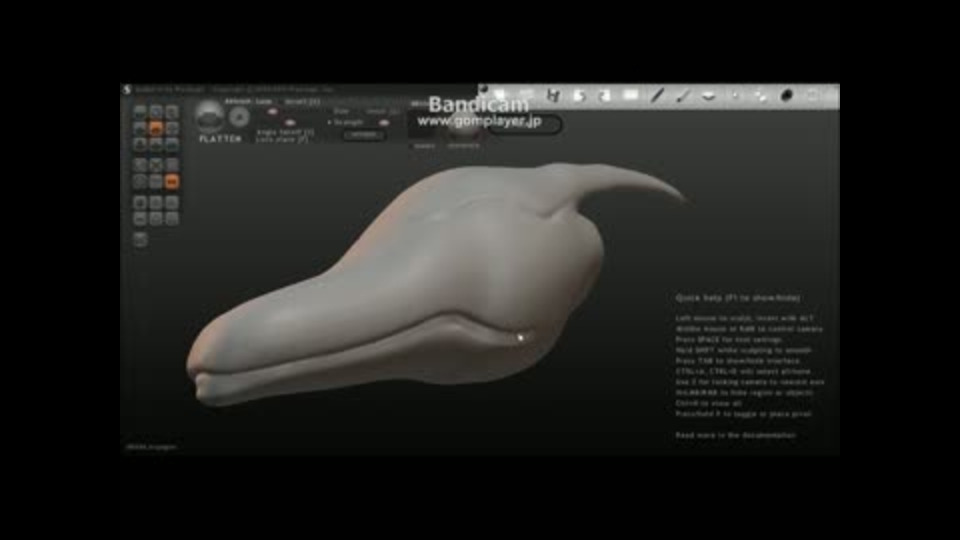Open the round material selector button
The width and height of the screenshot is (960, 540).
point(239,116)
